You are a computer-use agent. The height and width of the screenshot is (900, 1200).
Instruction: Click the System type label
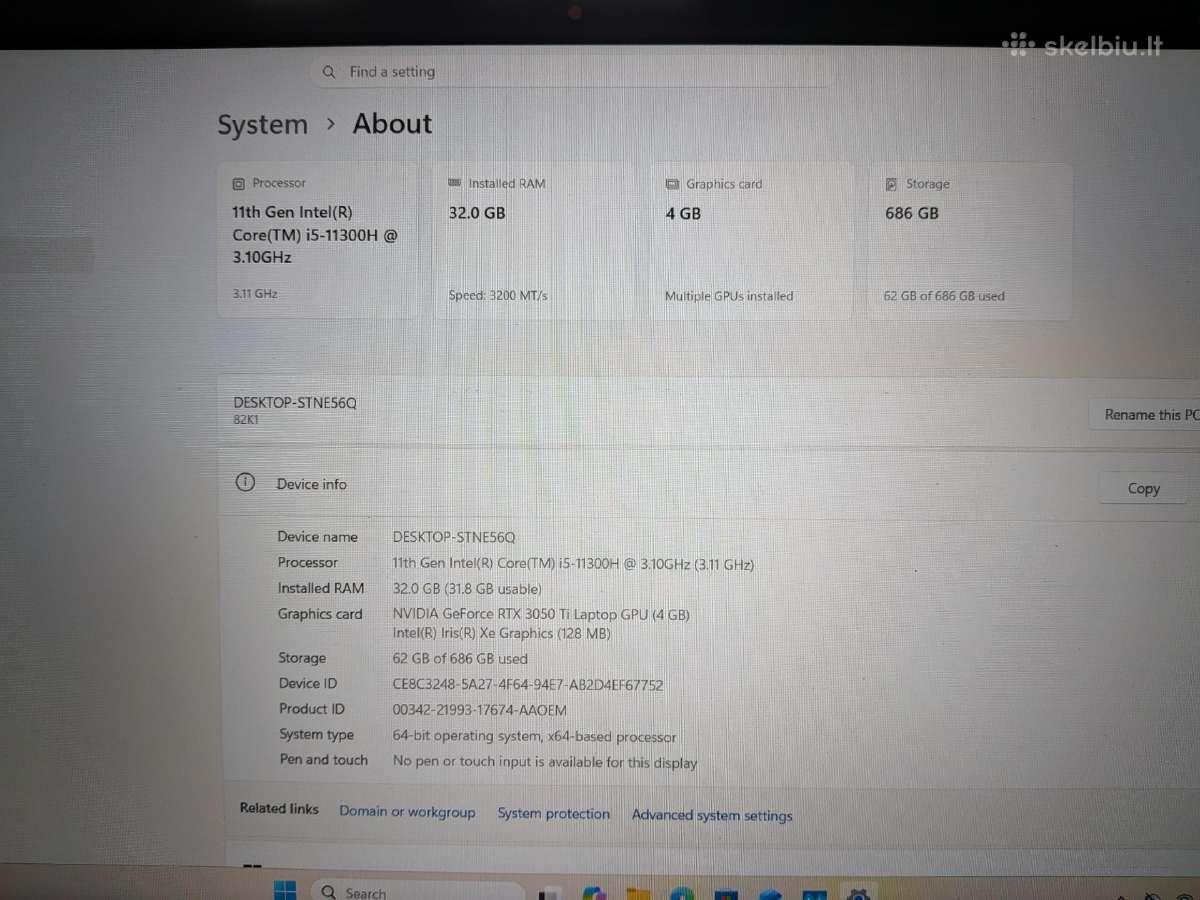coord(316,734)
